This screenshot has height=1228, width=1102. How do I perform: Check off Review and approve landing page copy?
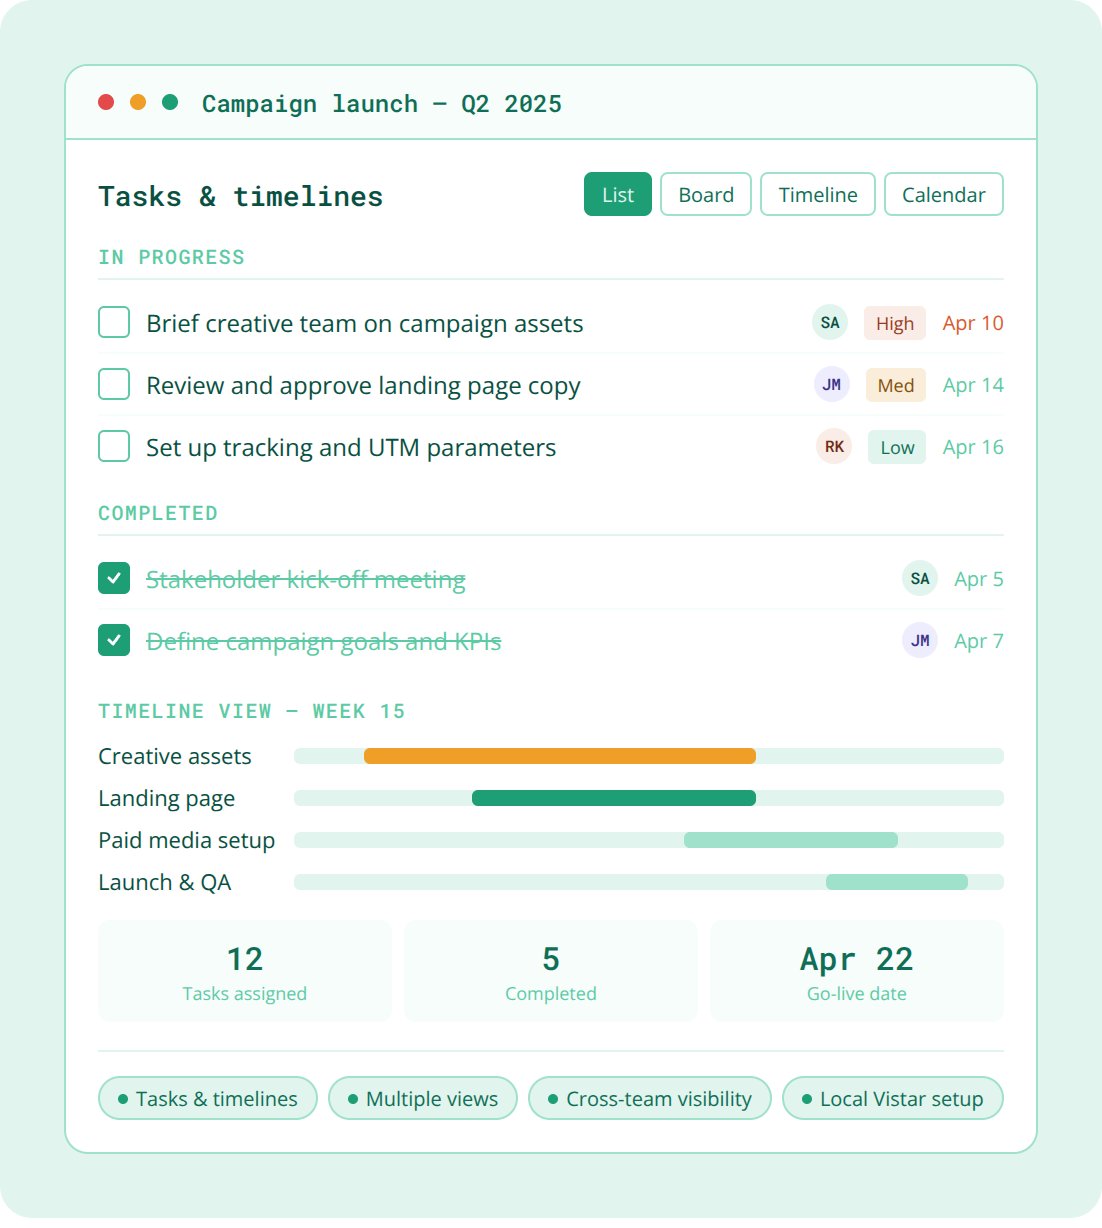[114, 385]
